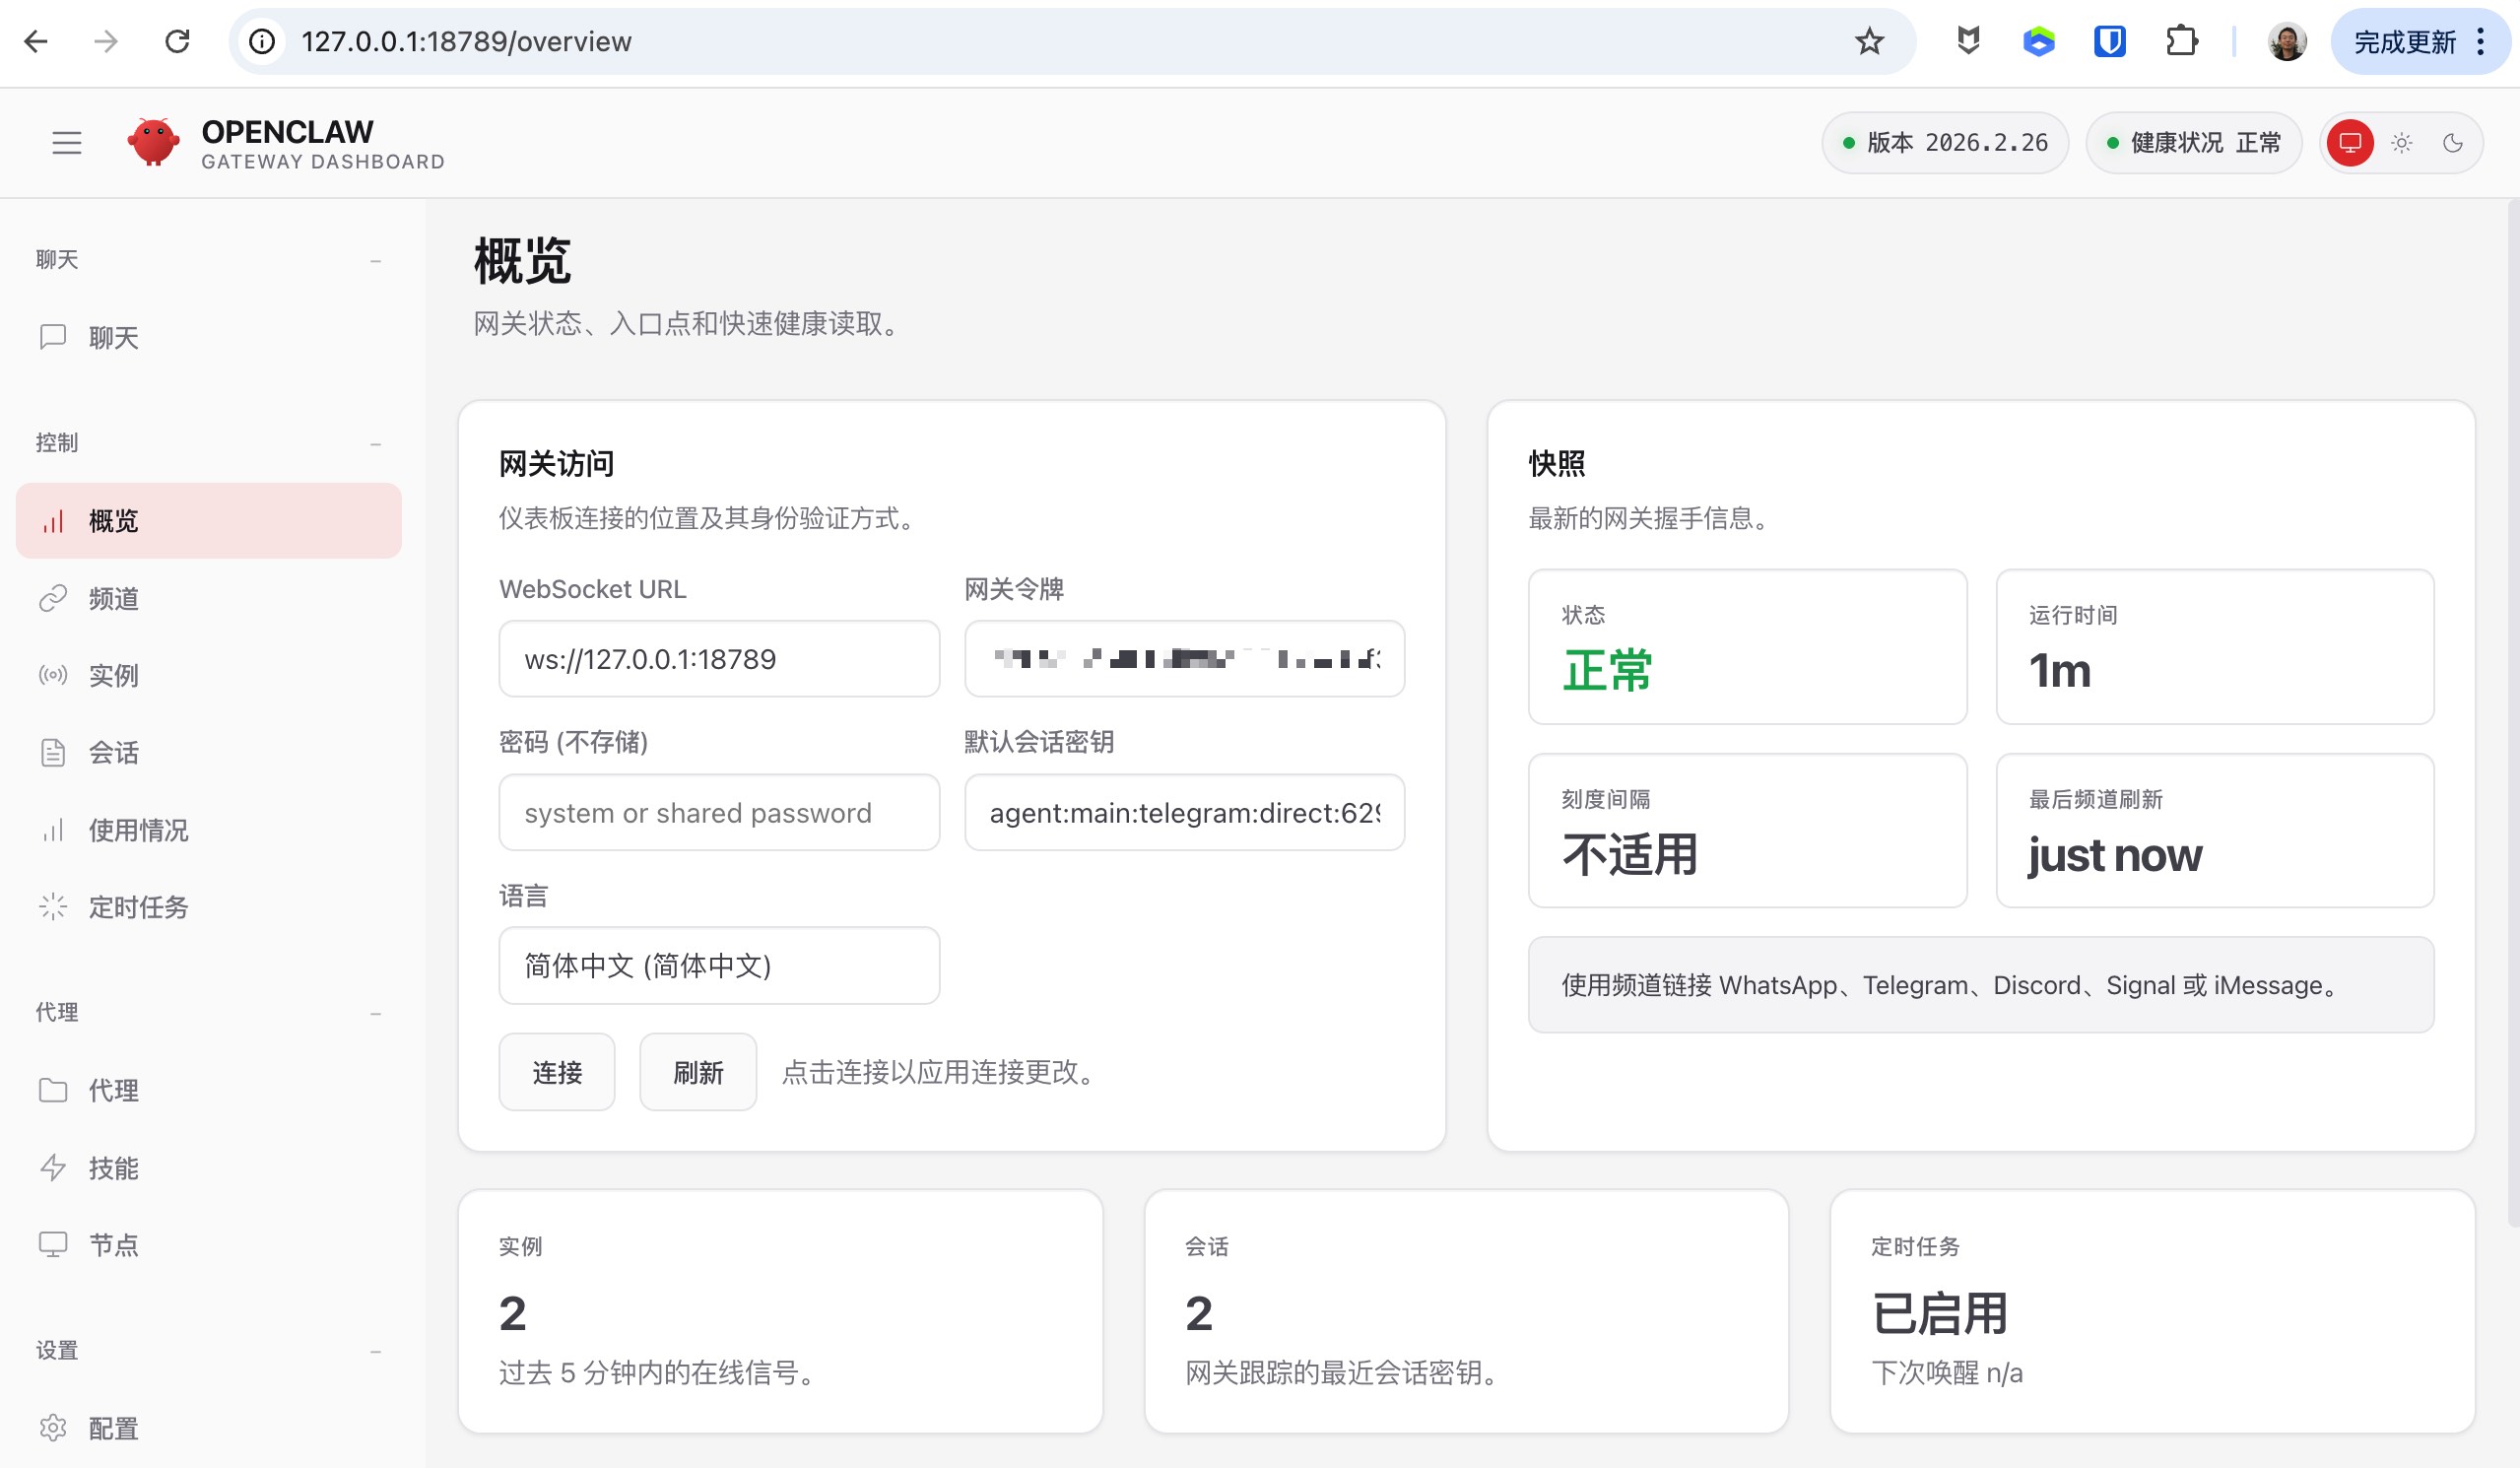This screenshot has height=1468, width=2520.
Task: Click the OpenClaw red mascot logo
Action: point(153,142)
